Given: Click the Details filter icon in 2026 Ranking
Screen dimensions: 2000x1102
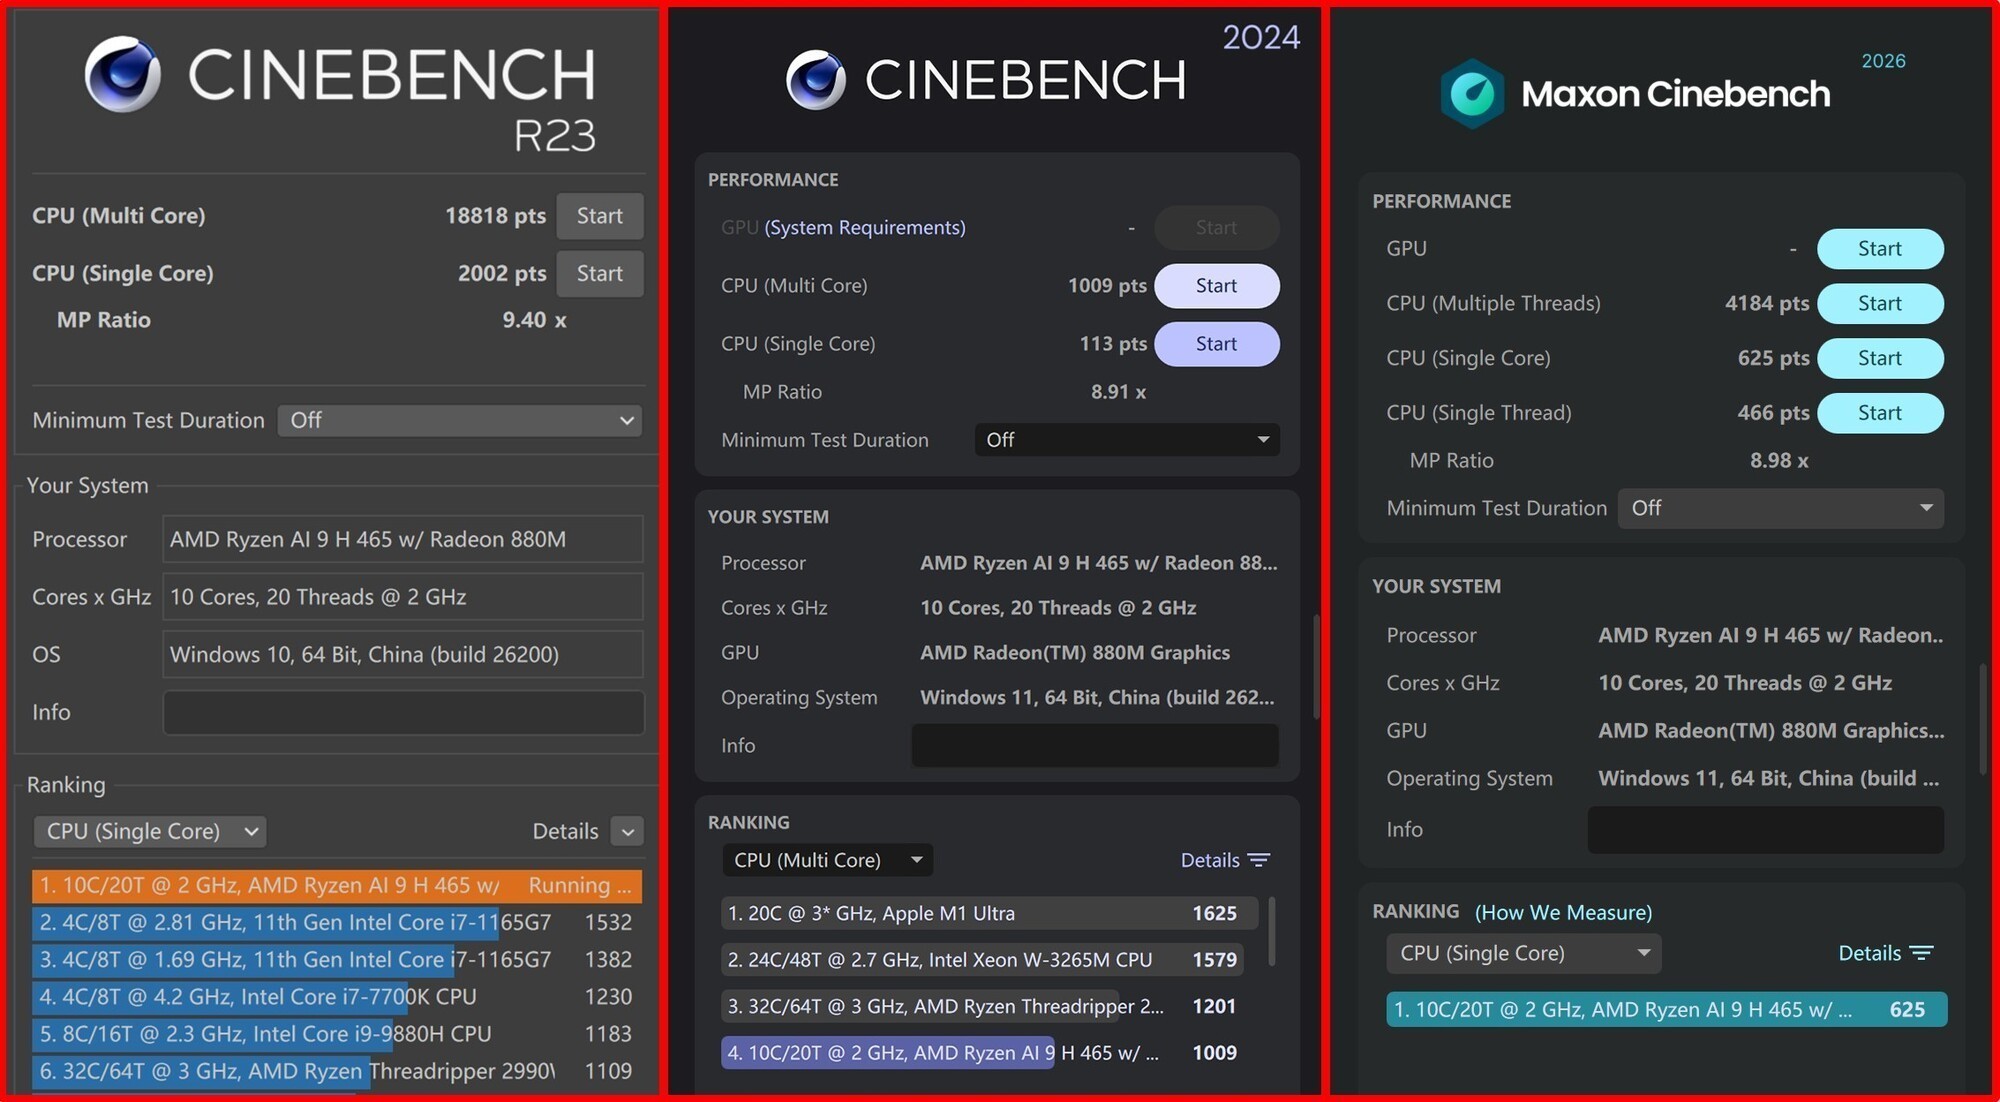Looking at the screenshot, I should pos(1924,953).
